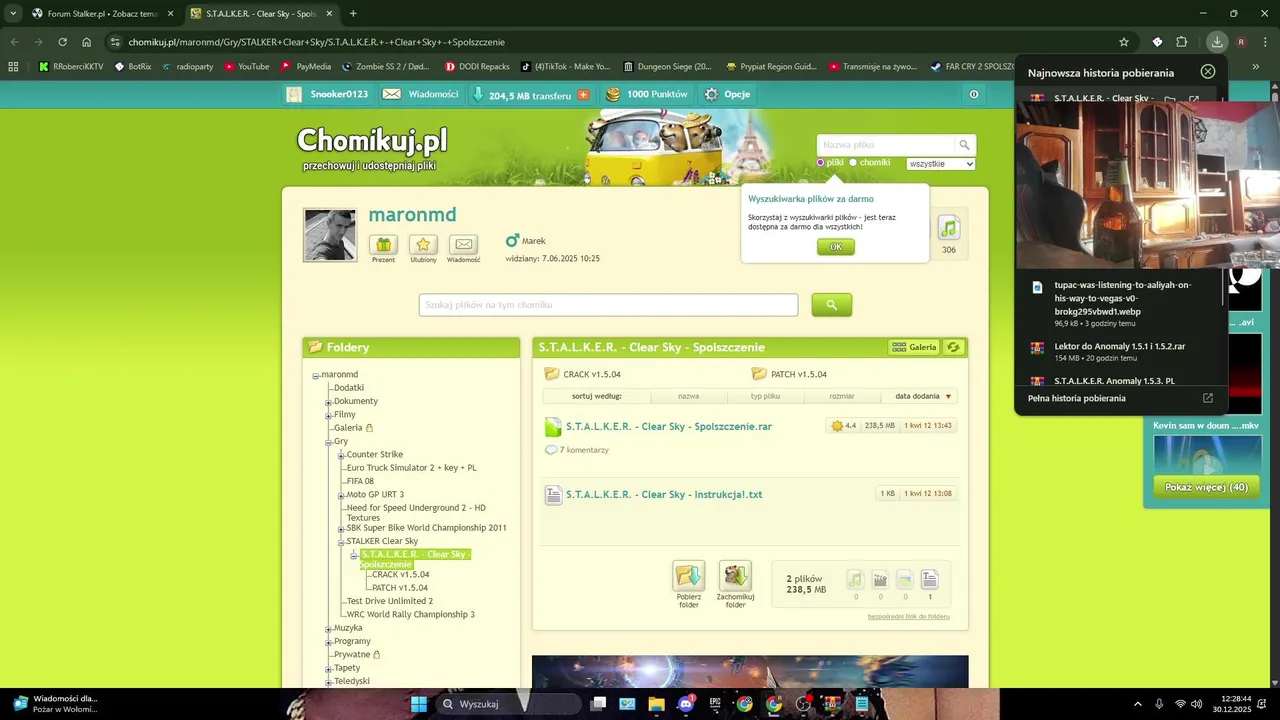This screenshot has height=720, width=1280.
Task: Click OK in the search tooltip
Action: 835,247
